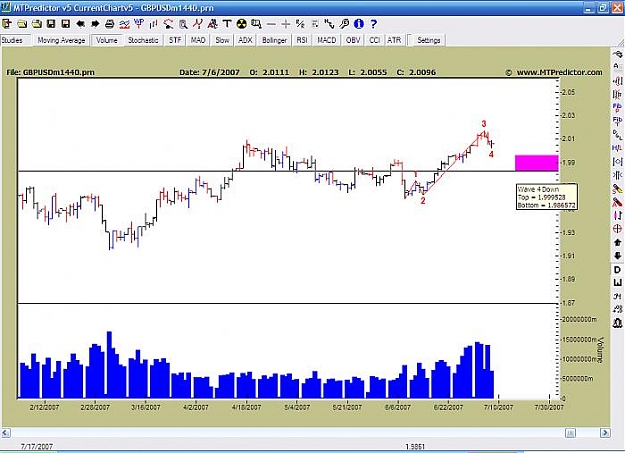The image size is (625, 453).
Task: Toggle the Volume study
Action: coord(106,40)
